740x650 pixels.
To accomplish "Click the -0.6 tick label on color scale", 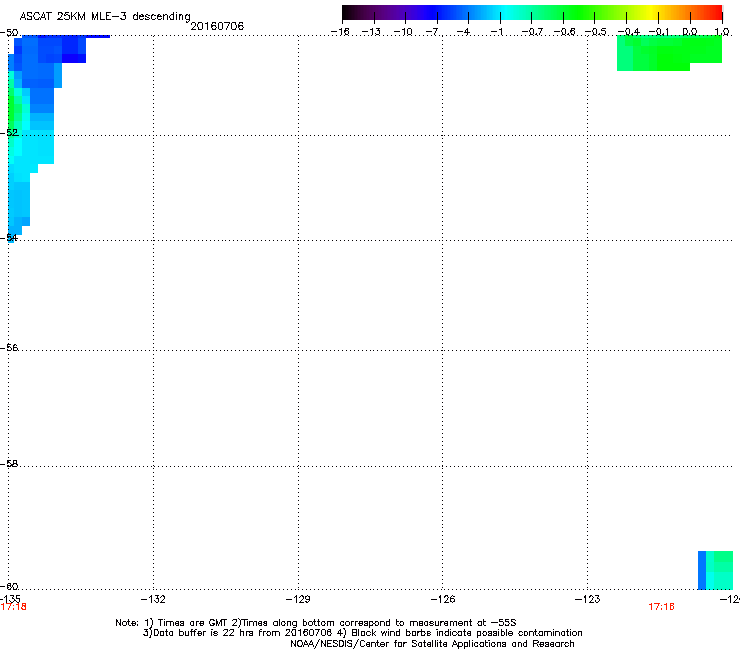I will tap(564, 32).
